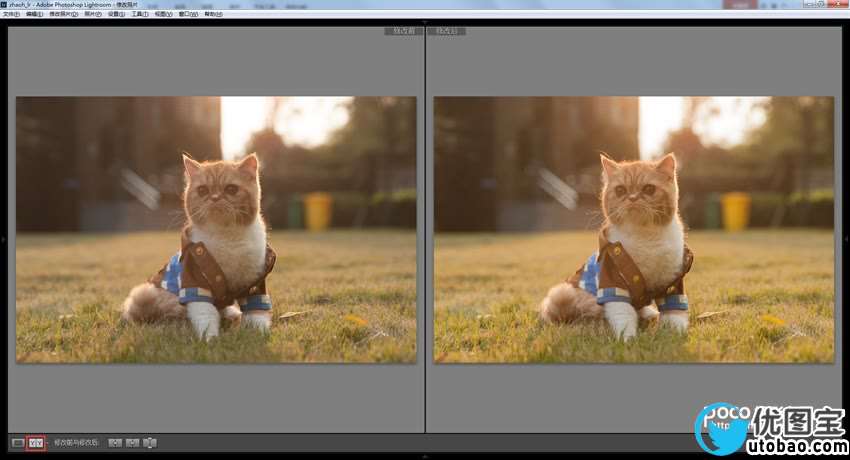Click copy After settings to Before icon
Screen dimensions: 850x460
[132, 442]
